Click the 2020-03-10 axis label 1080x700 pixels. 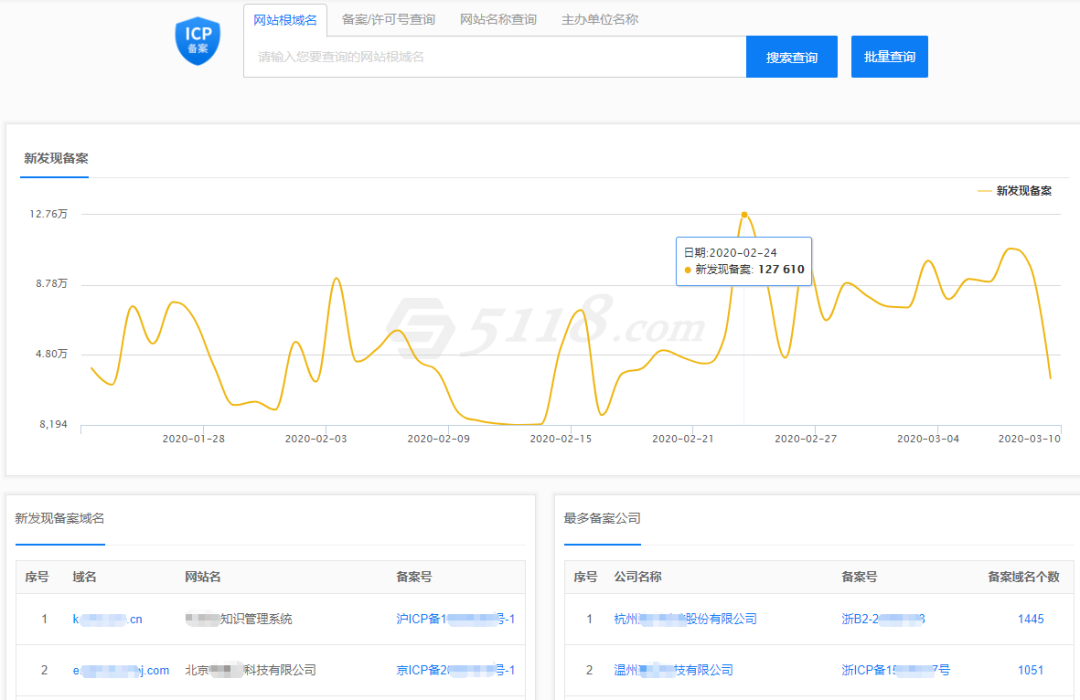[1030, 438]
